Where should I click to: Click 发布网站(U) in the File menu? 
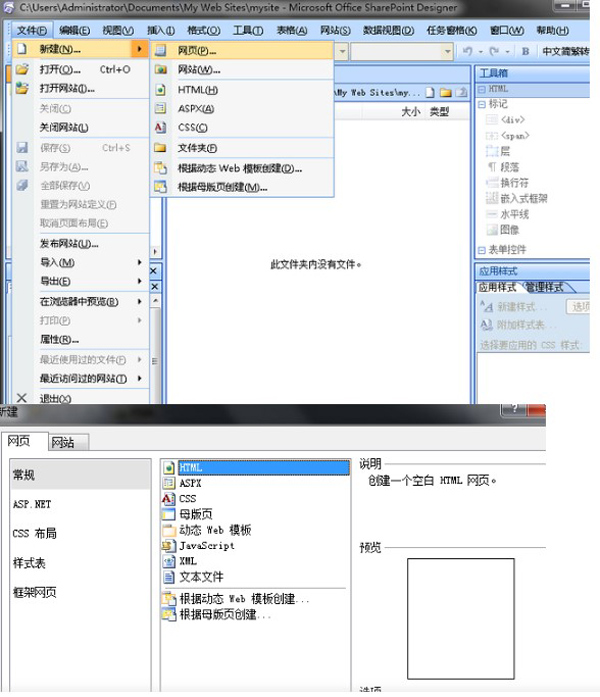pos(68,243)
